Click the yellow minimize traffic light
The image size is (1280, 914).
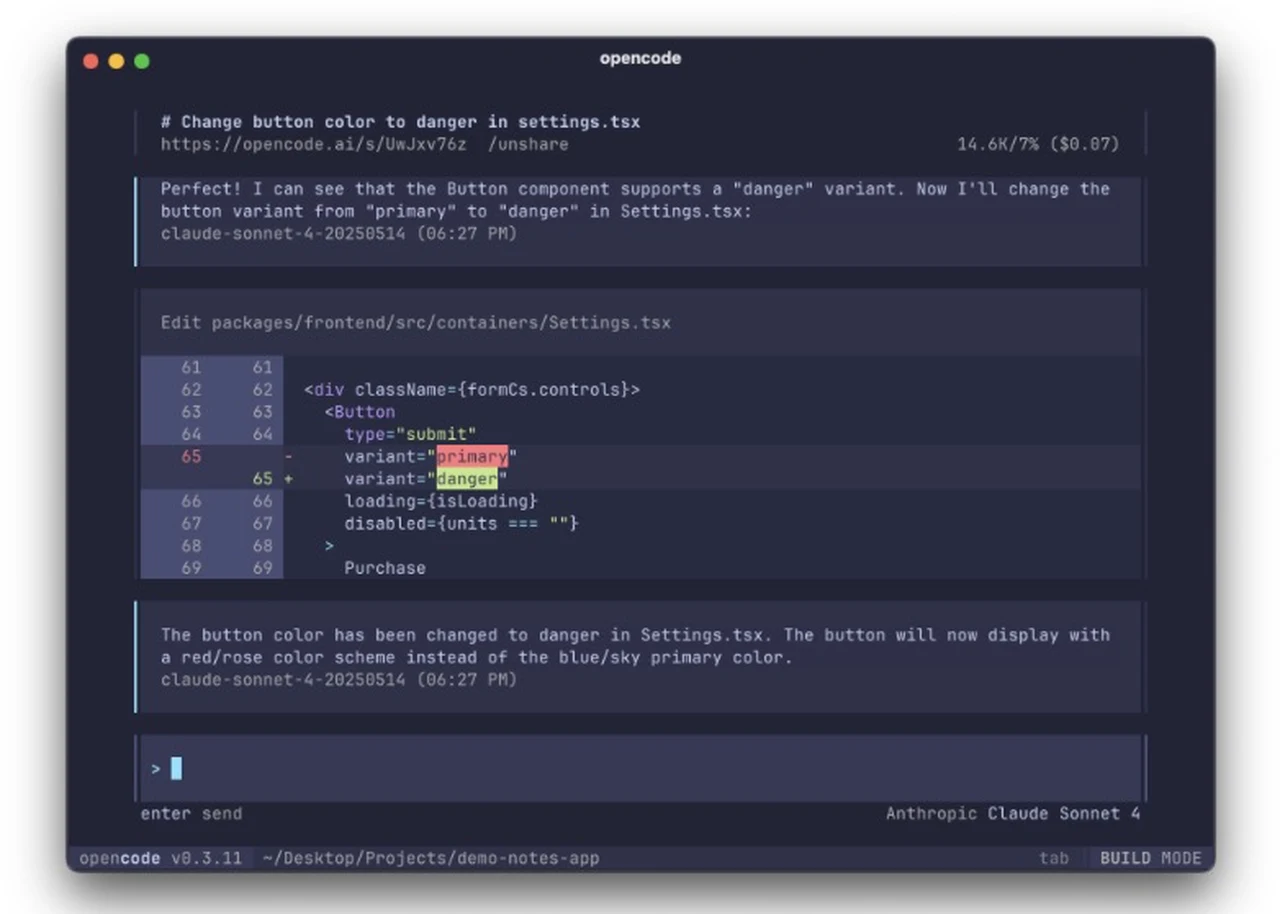click(116, 61)
